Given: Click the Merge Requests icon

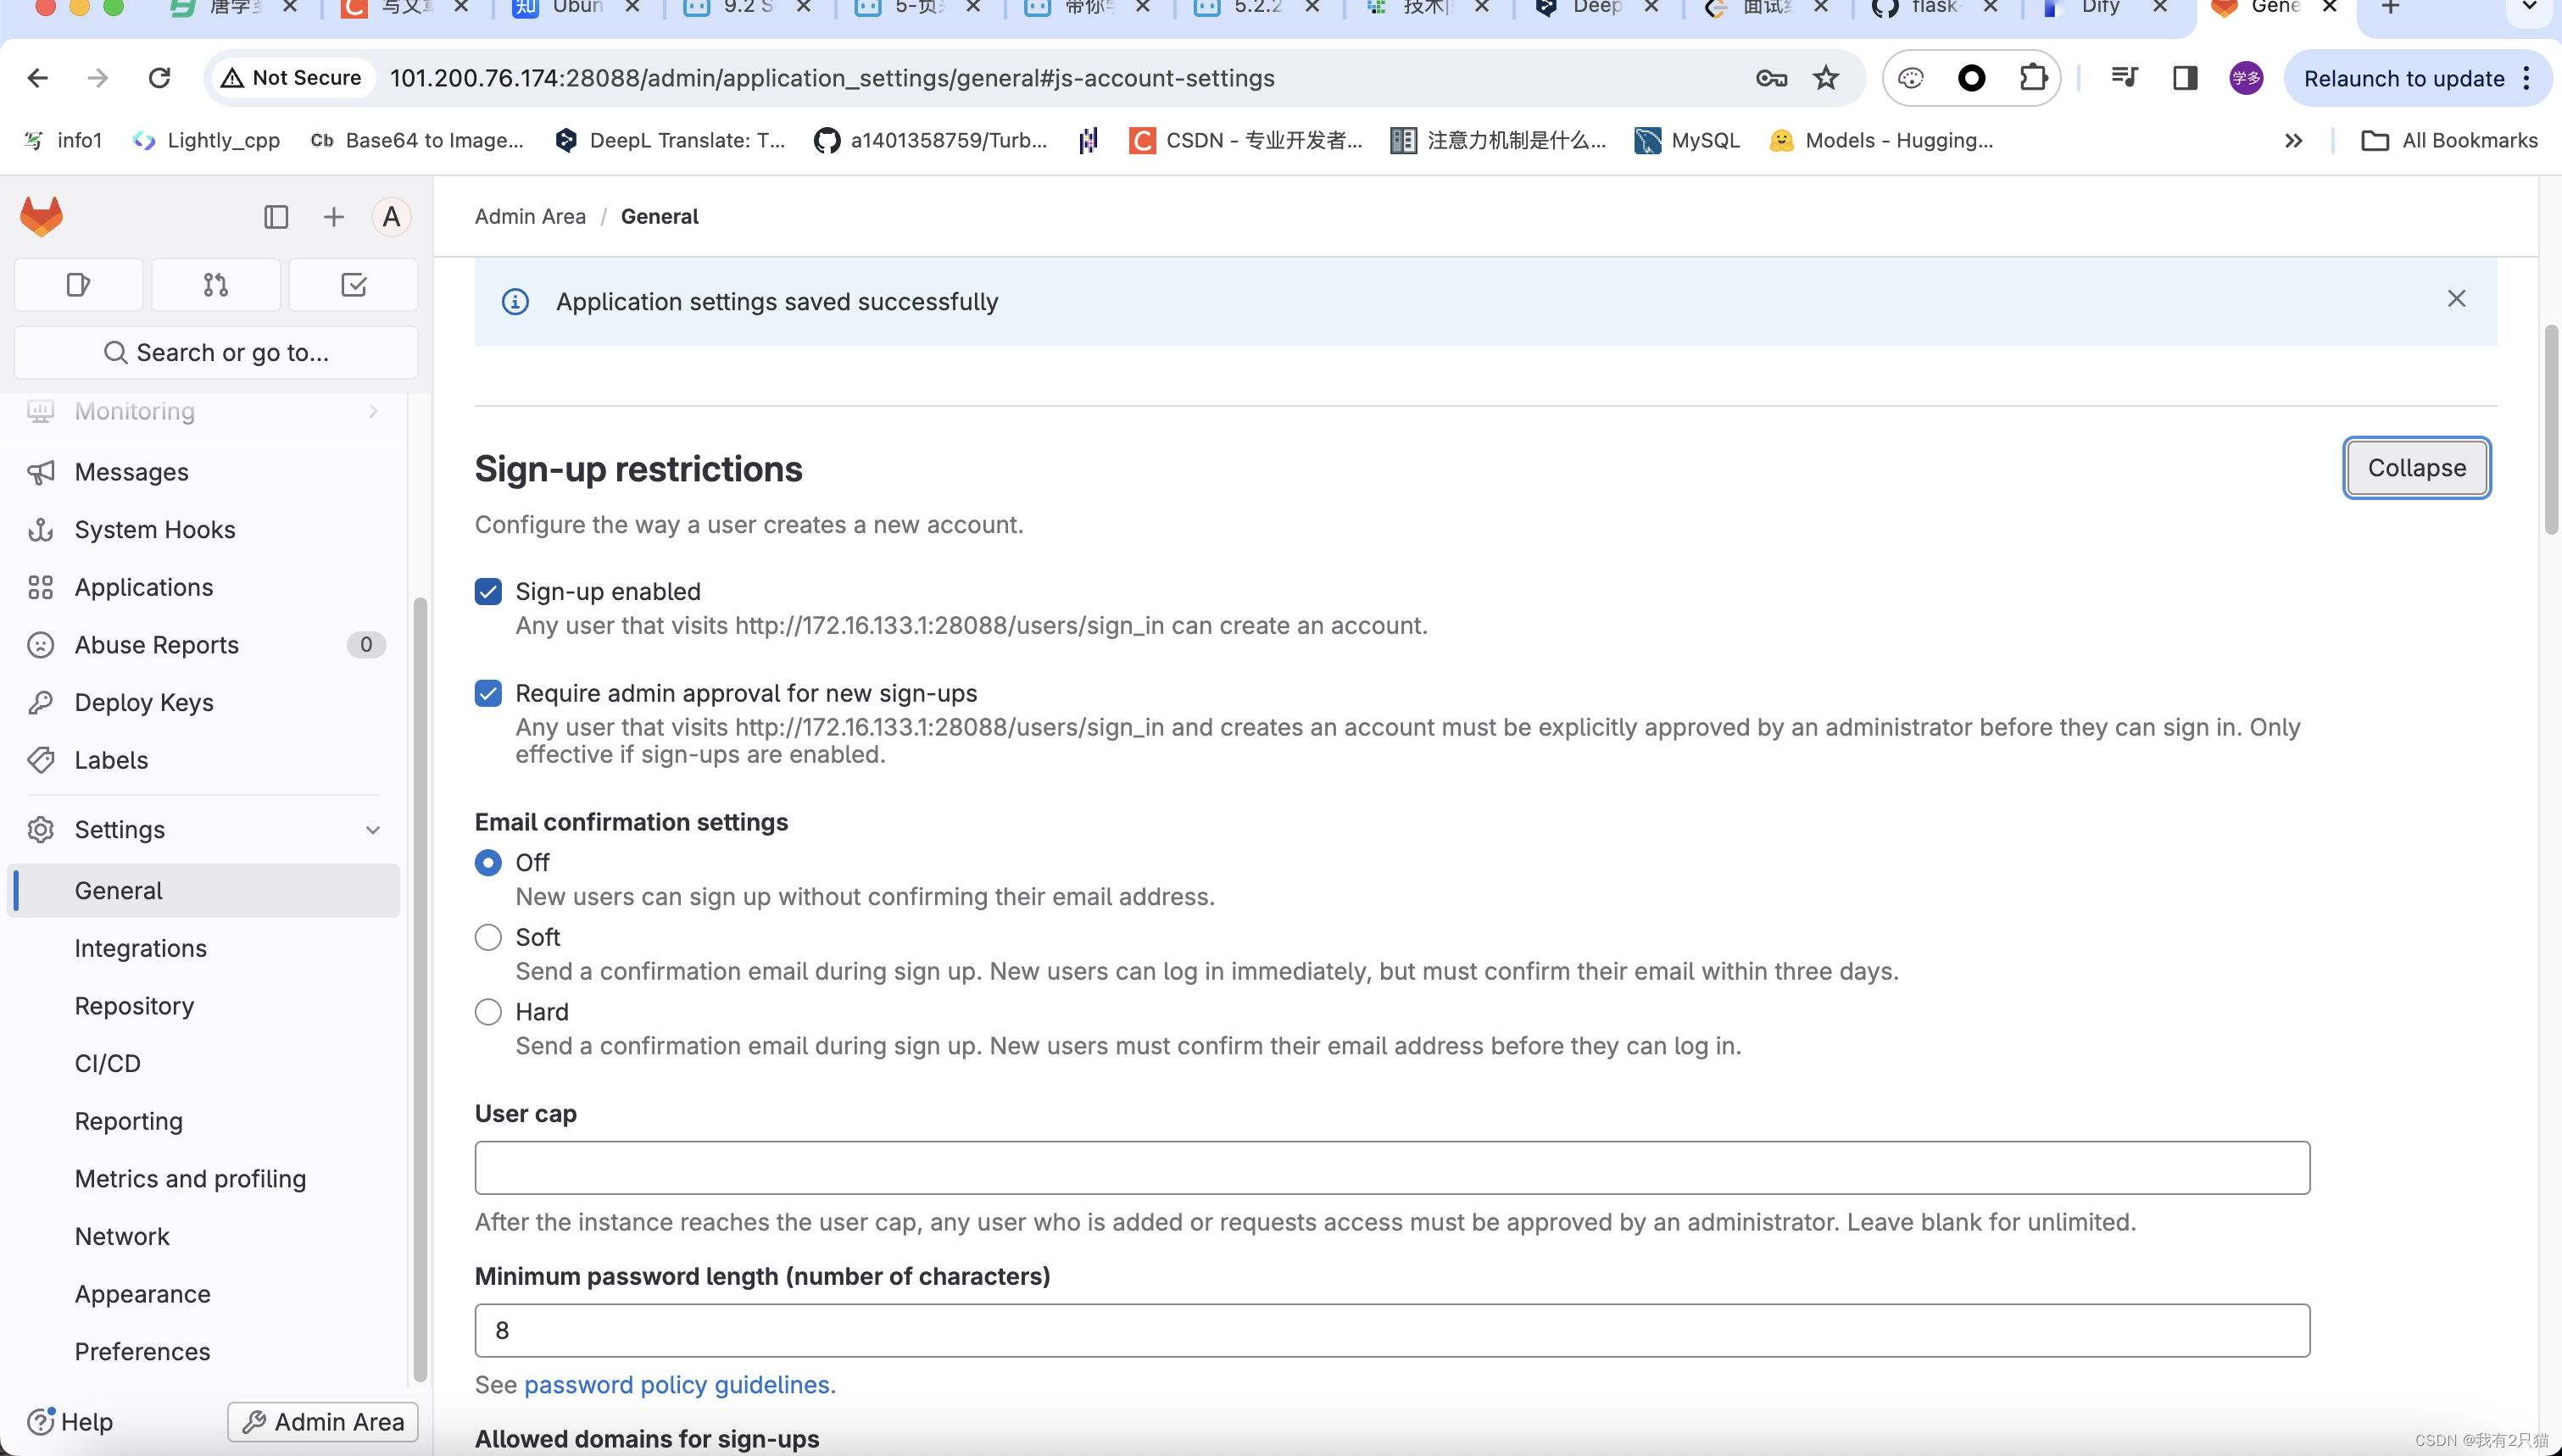Looking at the screenshot, I should coord(214,285).
